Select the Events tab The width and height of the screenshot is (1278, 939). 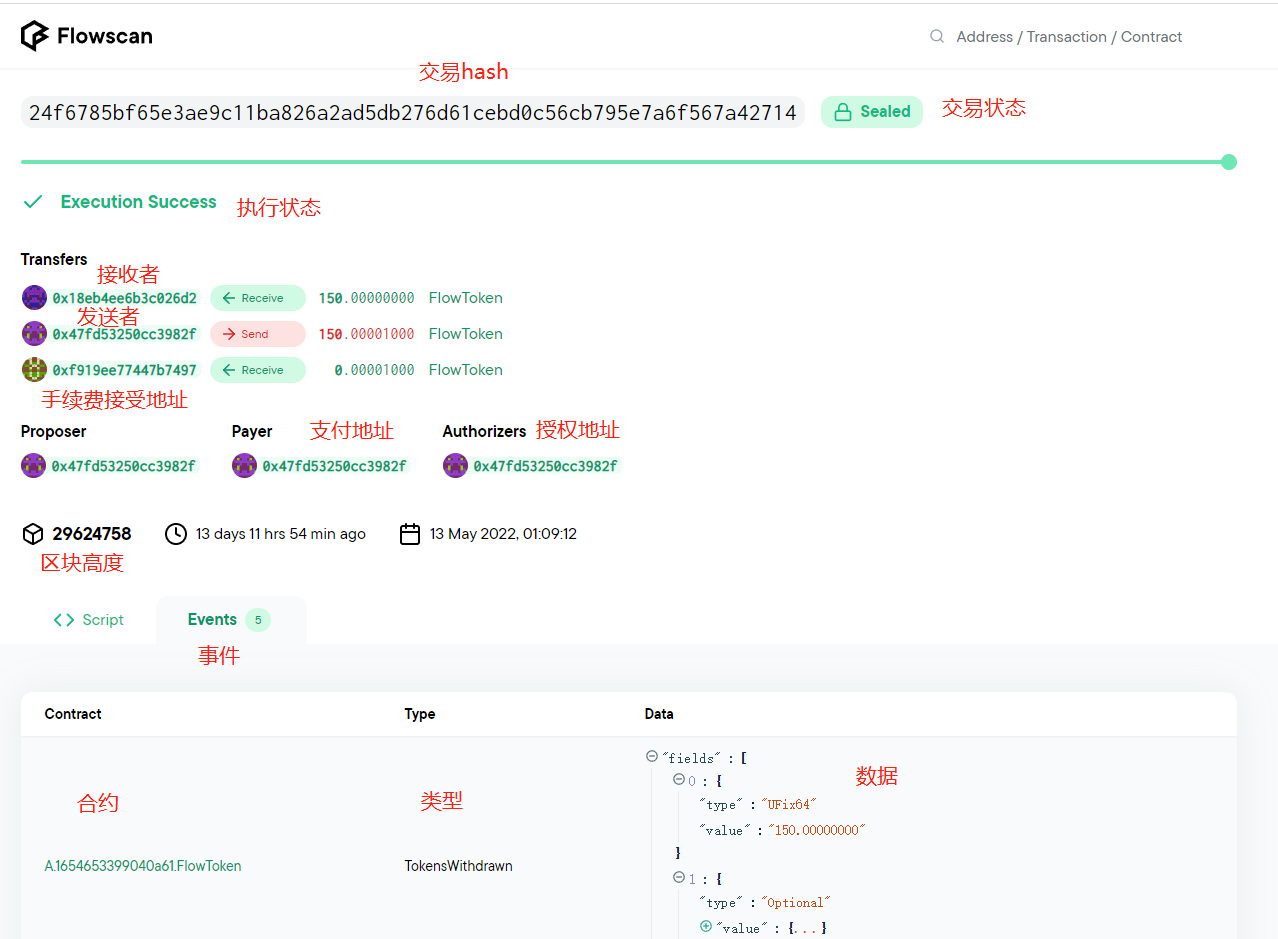click(212, 620)
